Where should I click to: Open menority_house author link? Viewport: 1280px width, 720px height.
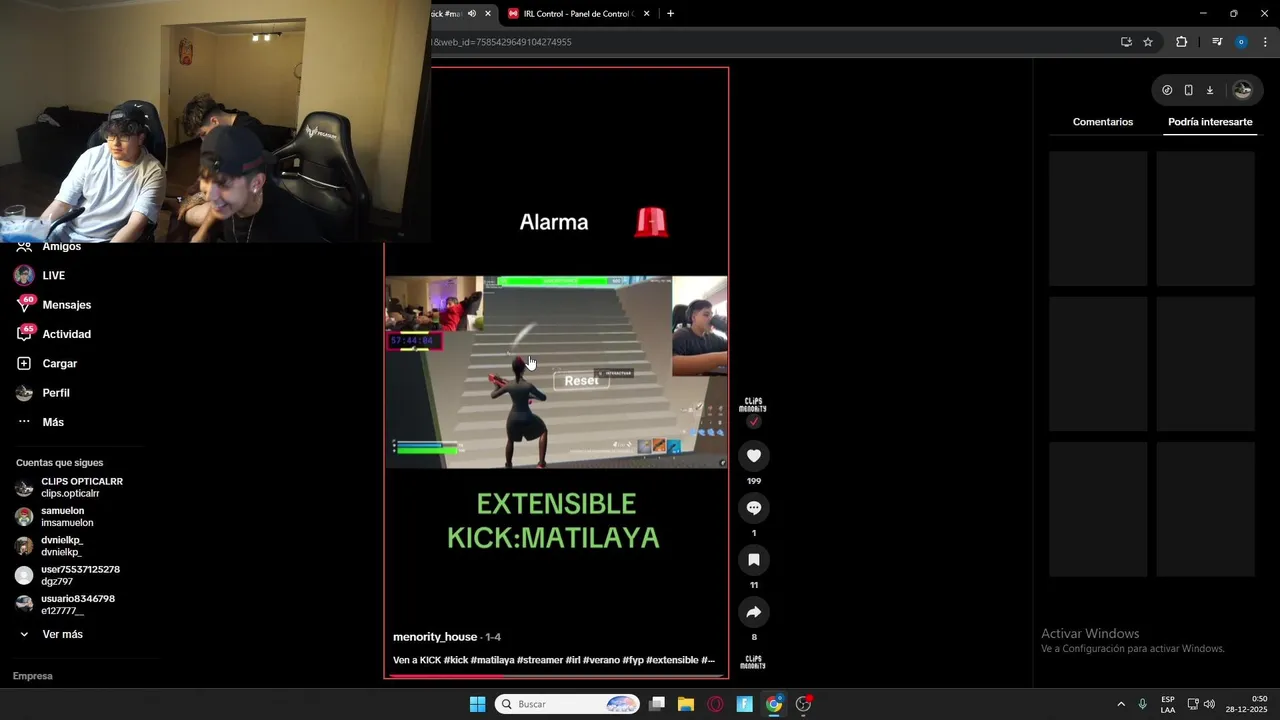pos(435,637)
